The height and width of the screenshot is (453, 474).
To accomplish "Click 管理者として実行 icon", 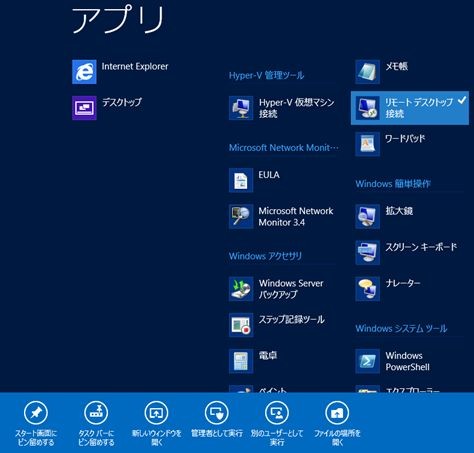I will point(217,413).
